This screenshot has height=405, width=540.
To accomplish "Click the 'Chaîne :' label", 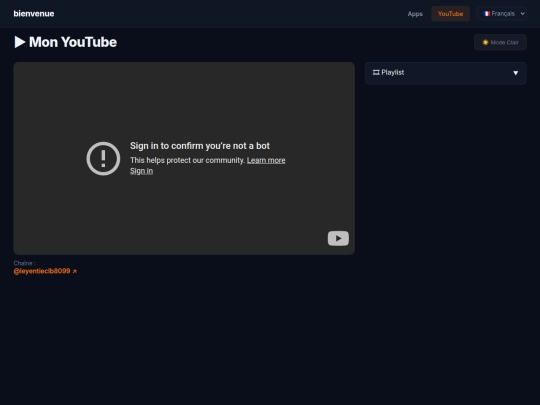I will click(x=24, y=263).
